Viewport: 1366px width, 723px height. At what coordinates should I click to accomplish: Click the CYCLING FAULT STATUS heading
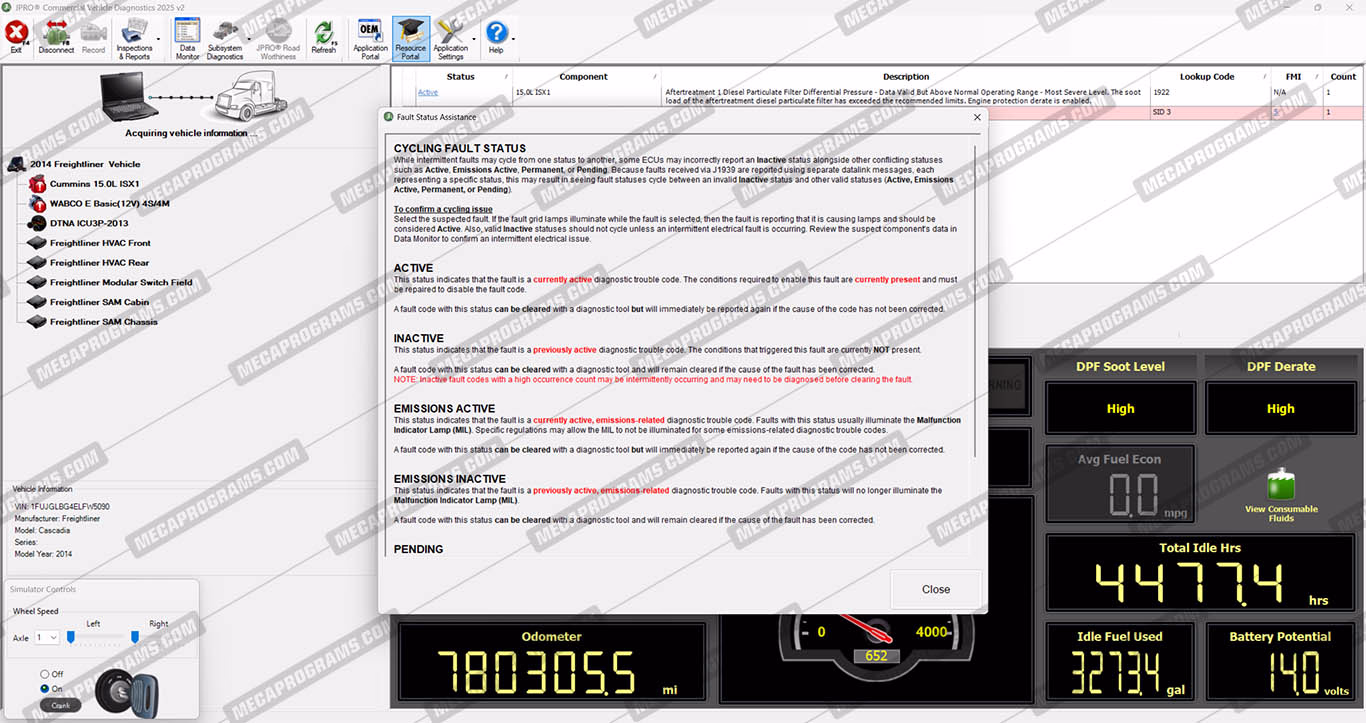click(460, 148)
